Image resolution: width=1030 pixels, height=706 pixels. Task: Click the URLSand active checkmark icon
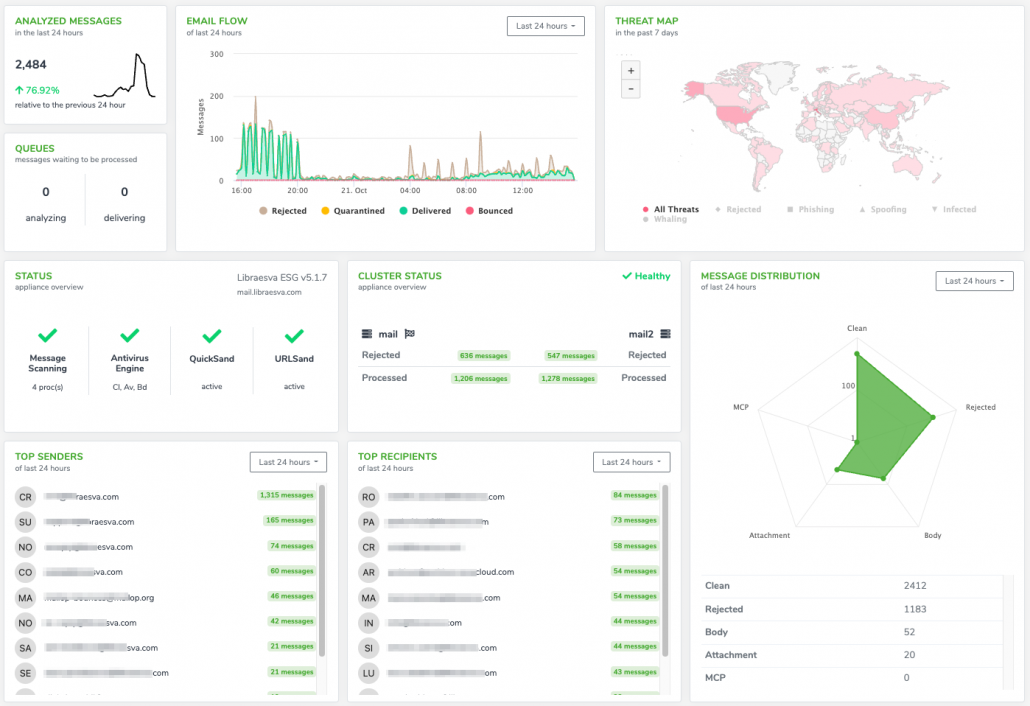click(293, 336)
